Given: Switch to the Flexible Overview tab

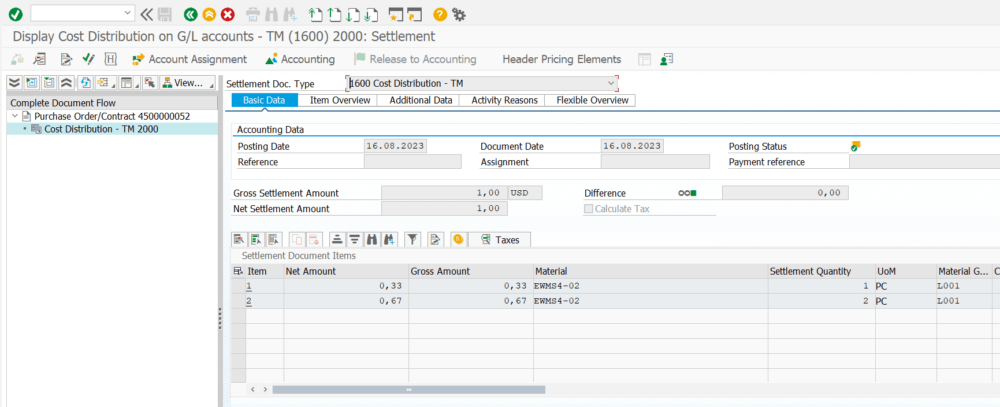Looking at the screenshot, I should 592,100.
